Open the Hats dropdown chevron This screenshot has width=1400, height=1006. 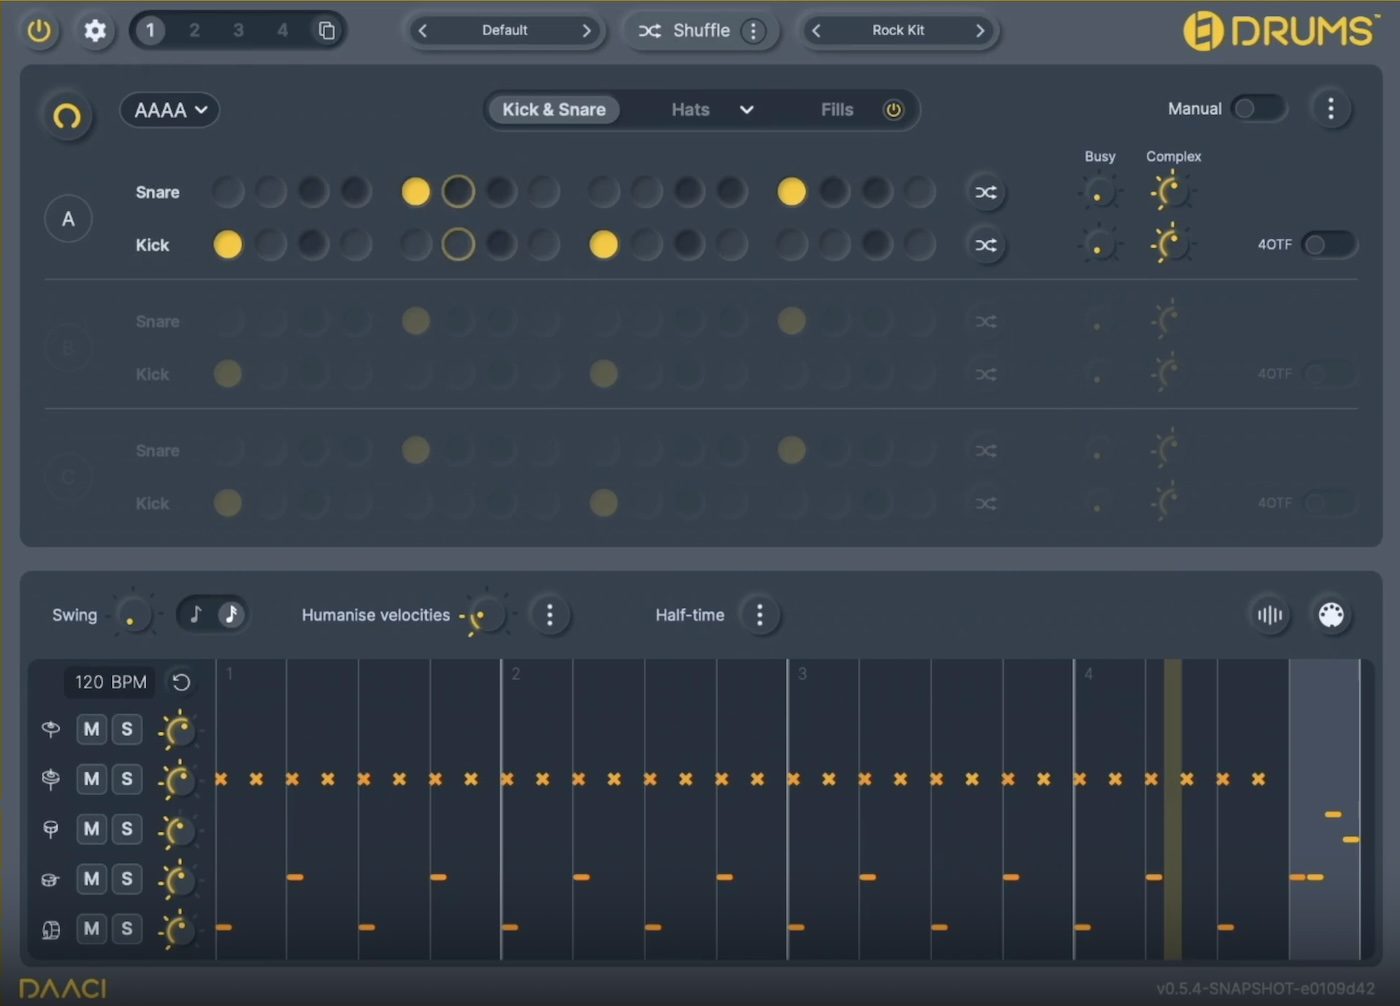click(x=747, y=110)
